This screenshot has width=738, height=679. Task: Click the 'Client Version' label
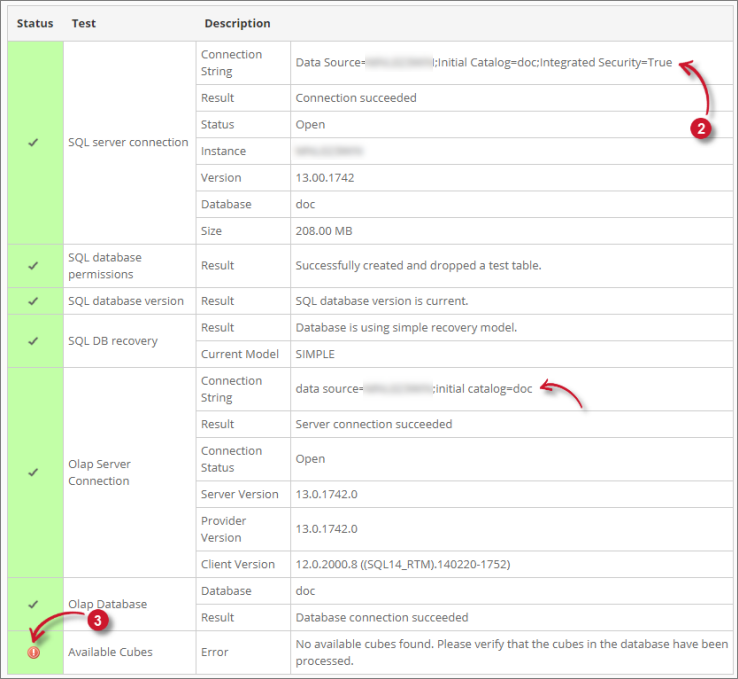point(238,565)
